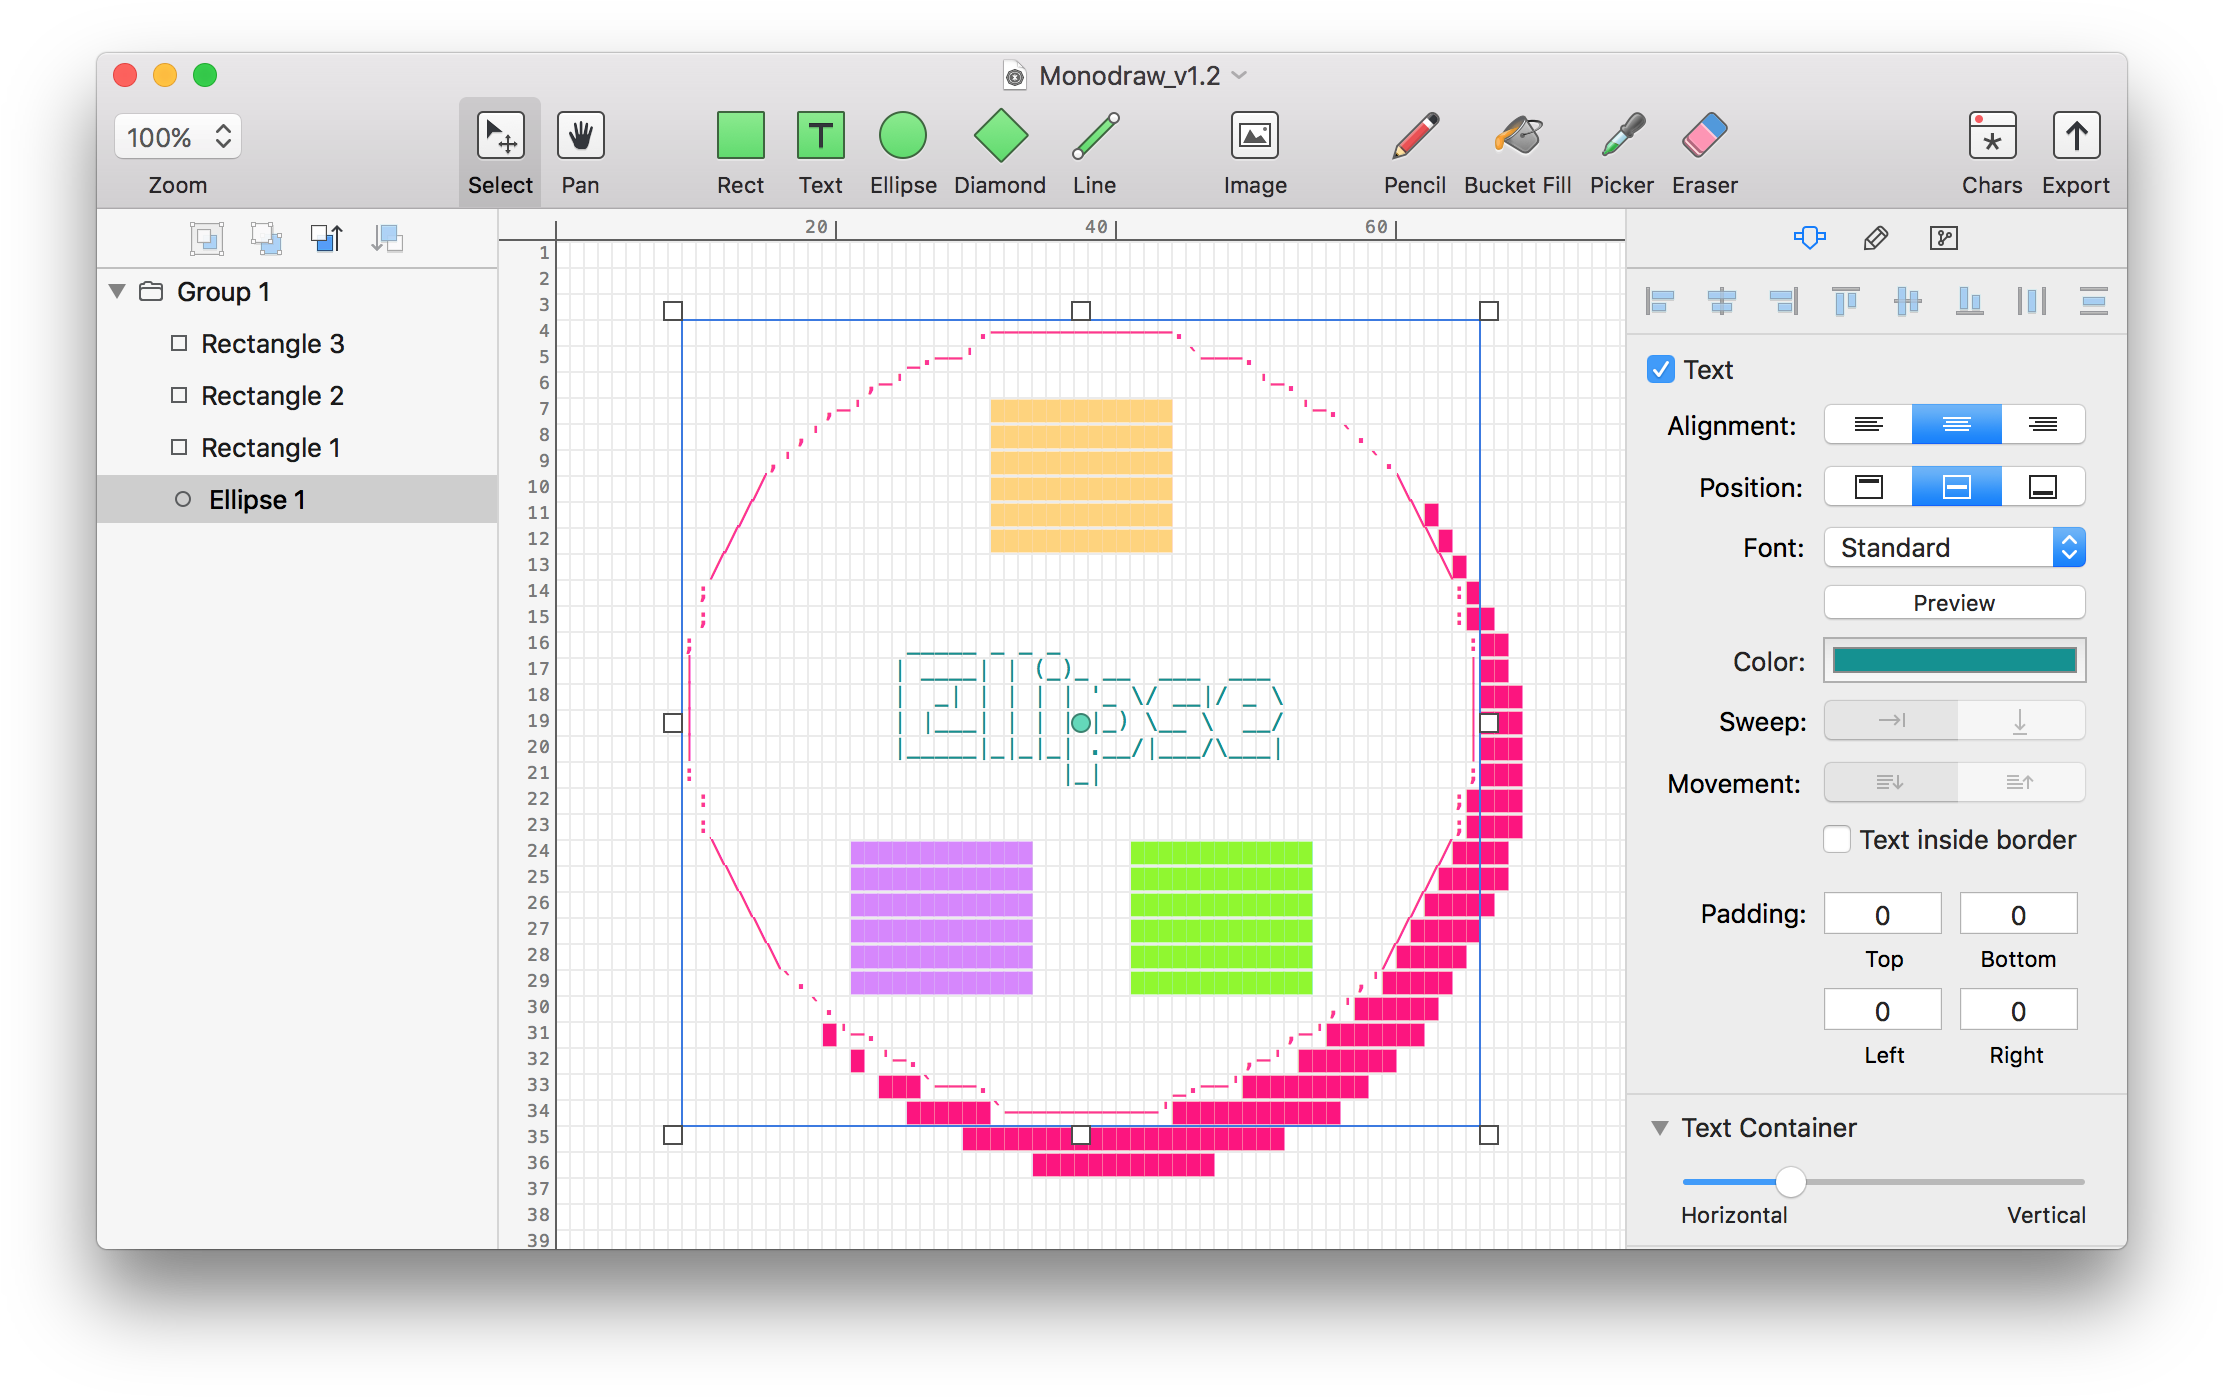This screenshot has width=2223, height=1397.
Task: Click the Preview button
Action: coord(1954,603)
